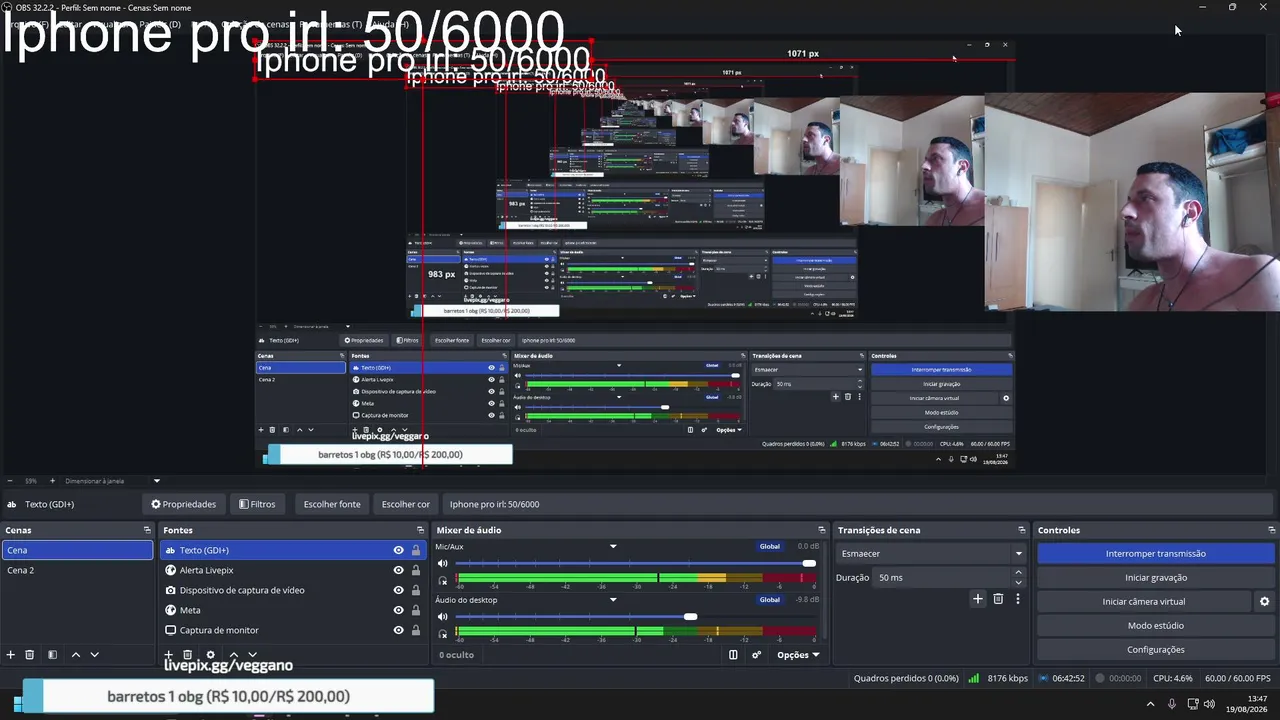Screen dimensions: 1280x720
Task: Show hidden system tray icons
Action: tap(1150, 704)
